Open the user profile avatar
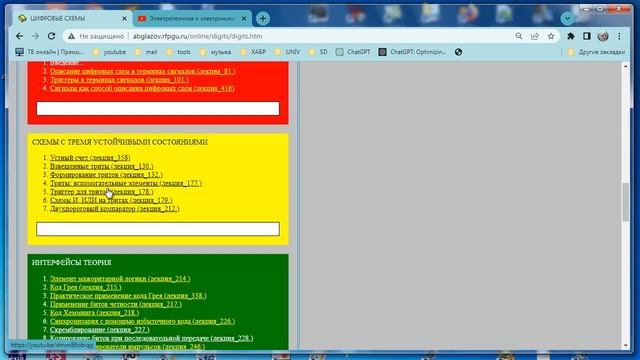The width and height of the screenshot is (640, 360). pos(603,36)
